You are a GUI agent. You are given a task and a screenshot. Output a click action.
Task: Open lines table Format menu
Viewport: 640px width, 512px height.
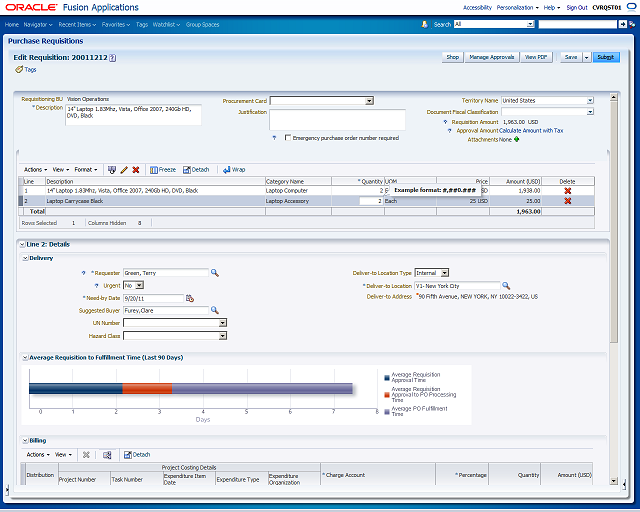click(86, 170)
